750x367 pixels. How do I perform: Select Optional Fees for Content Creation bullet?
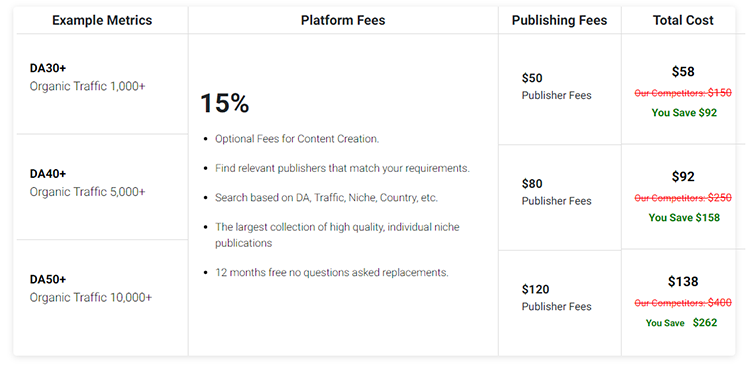(x=297, y=139)
